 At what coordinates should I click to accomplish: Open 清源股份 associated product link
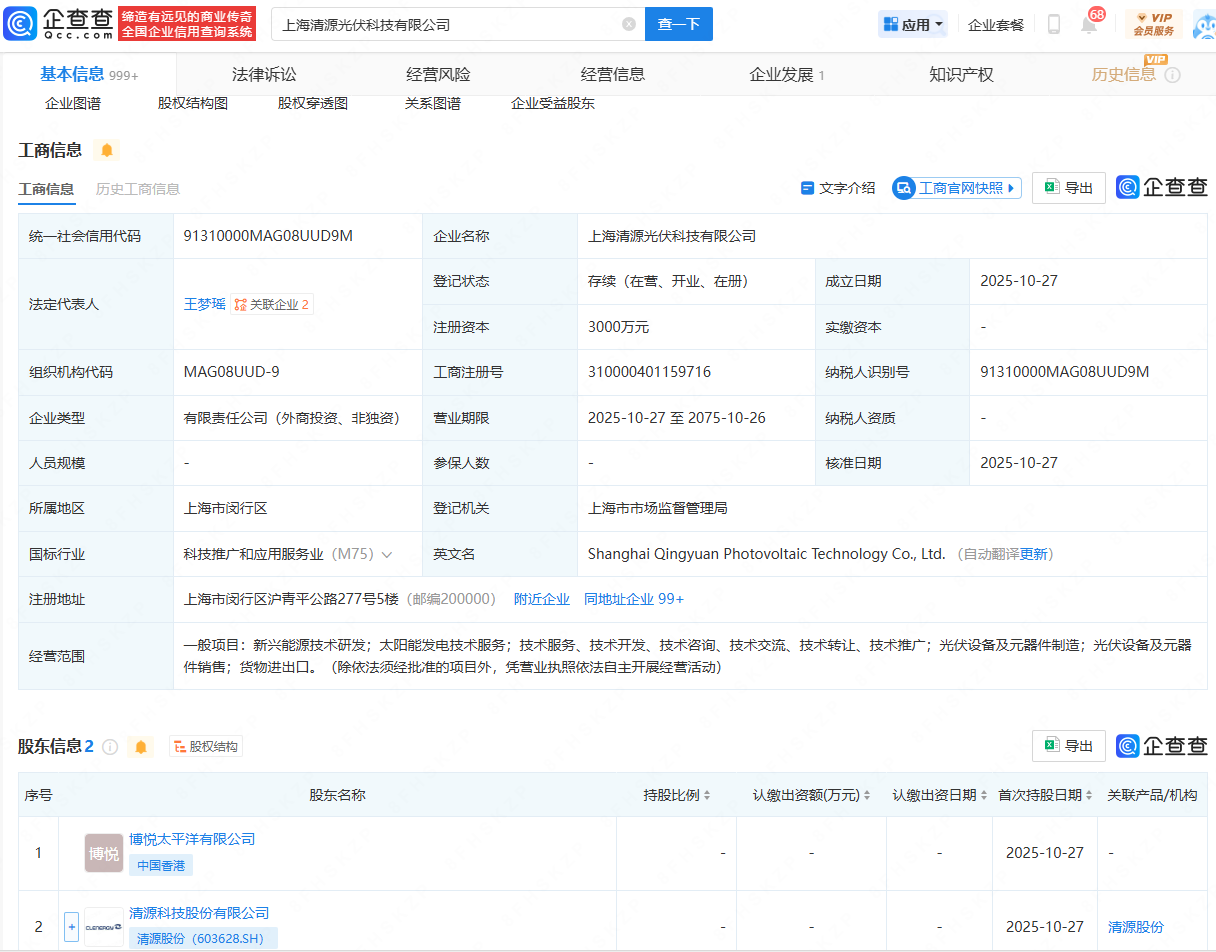coord(1136,927)
